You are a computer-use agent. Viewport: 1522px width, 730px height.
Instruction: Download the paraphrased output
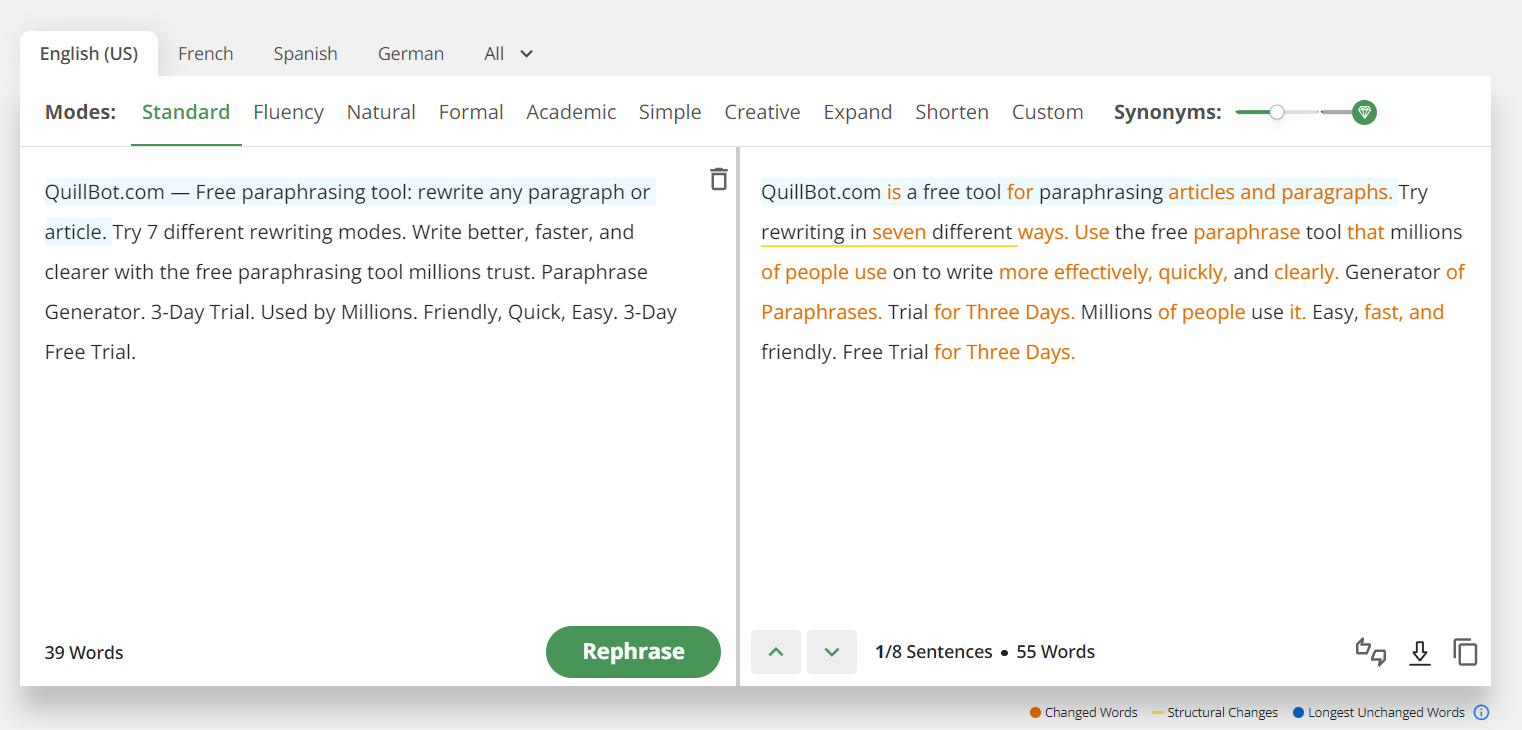tap(1419, 653)
